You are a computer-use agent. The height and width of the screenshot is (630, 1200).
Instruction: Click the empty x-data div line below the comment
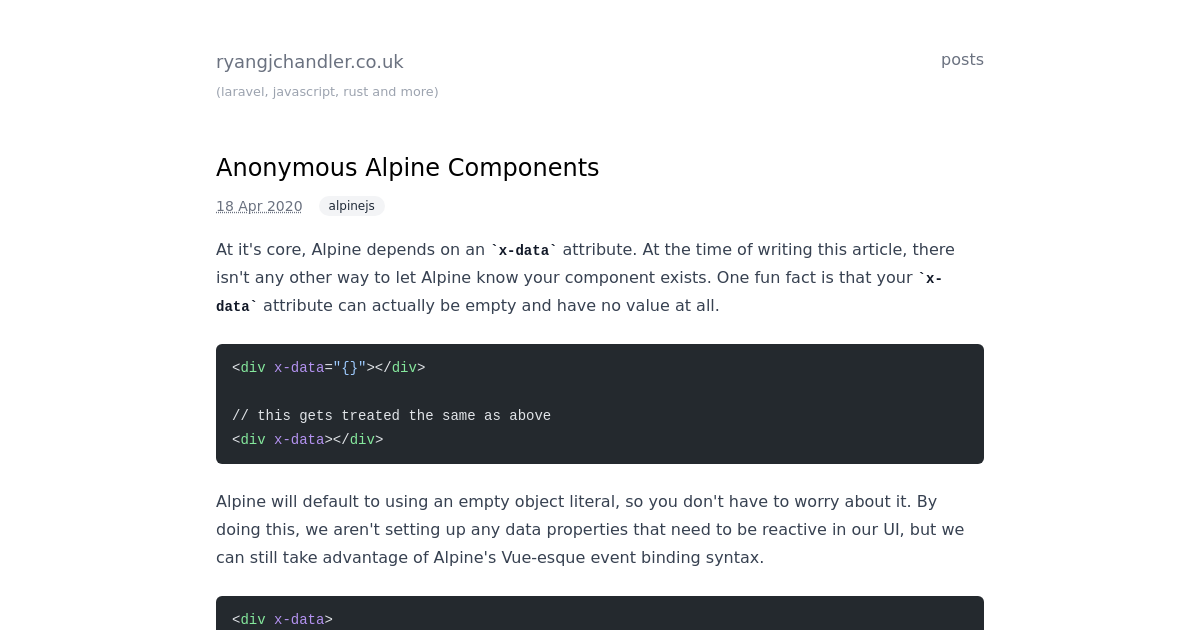click(x=307, y=440)
